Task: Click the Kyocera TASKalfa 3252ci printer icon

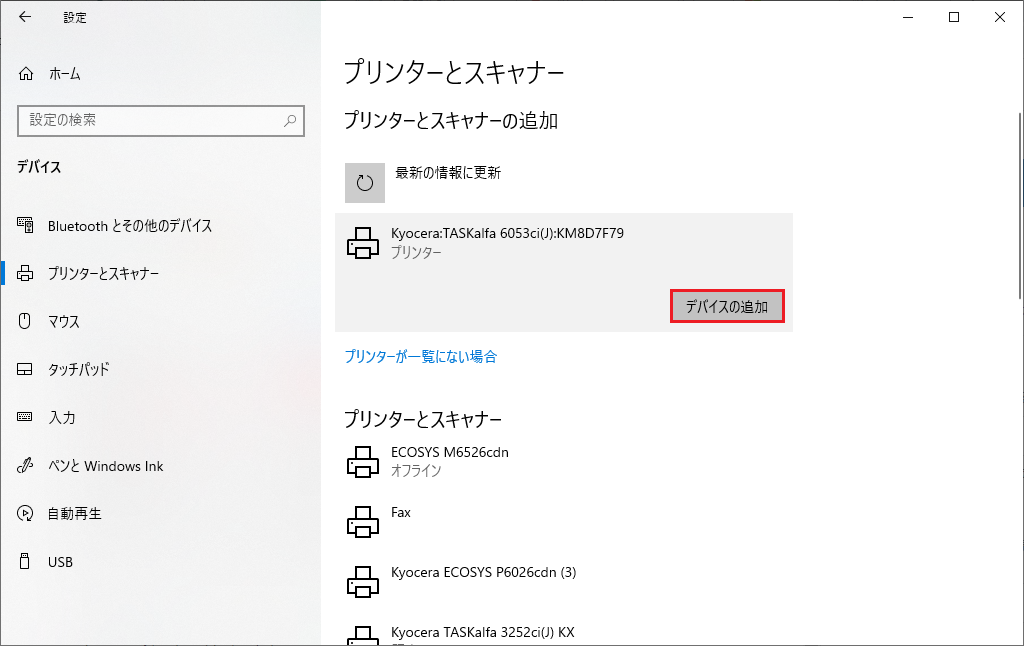Action: coord(362,634)
